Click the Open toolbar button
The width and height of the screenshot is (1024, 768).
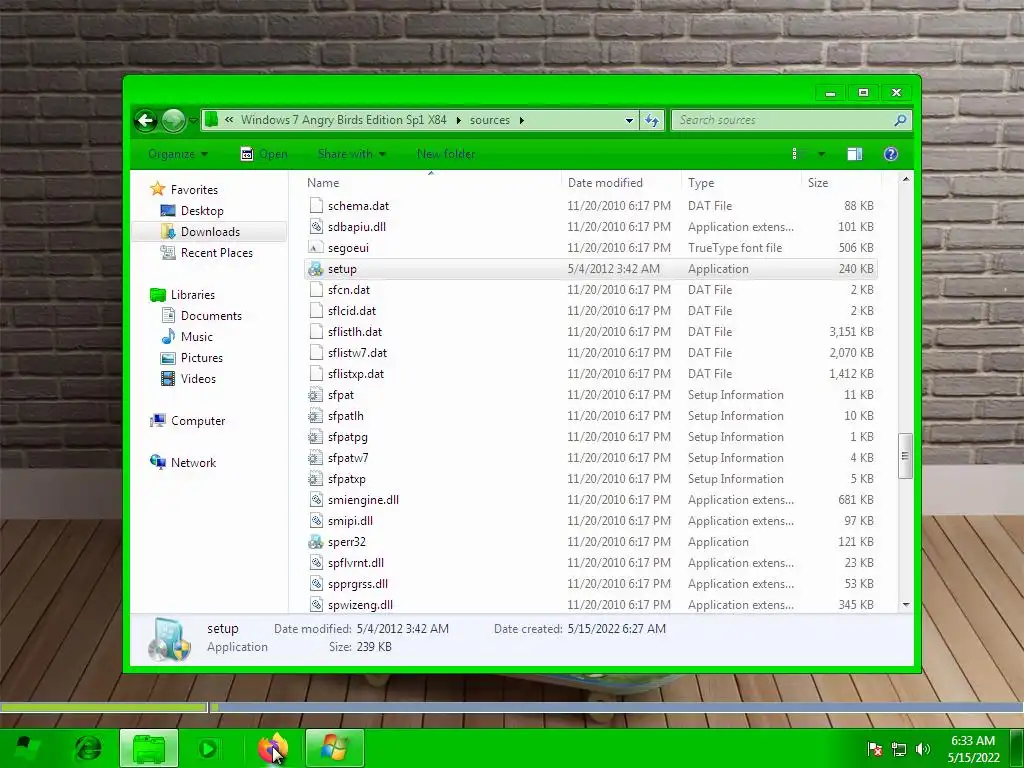tap(264, 154)
